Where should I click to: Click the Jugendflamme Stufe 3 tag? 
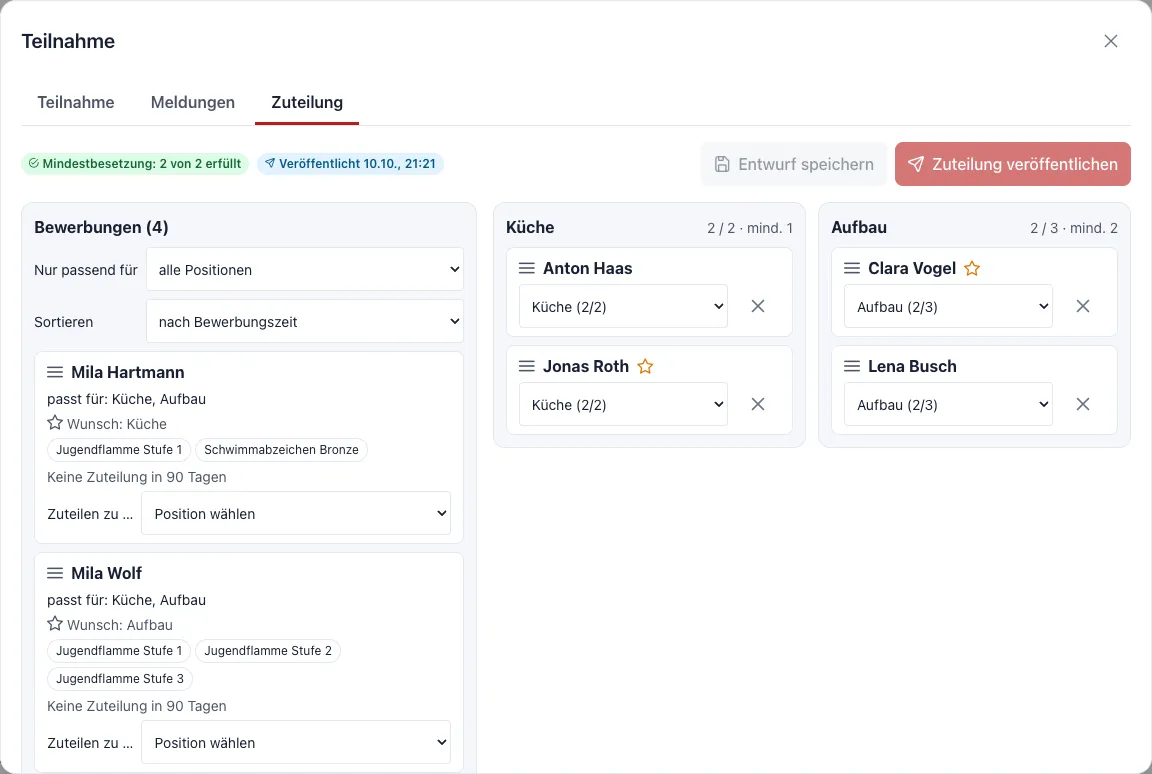tap(120, 679)
